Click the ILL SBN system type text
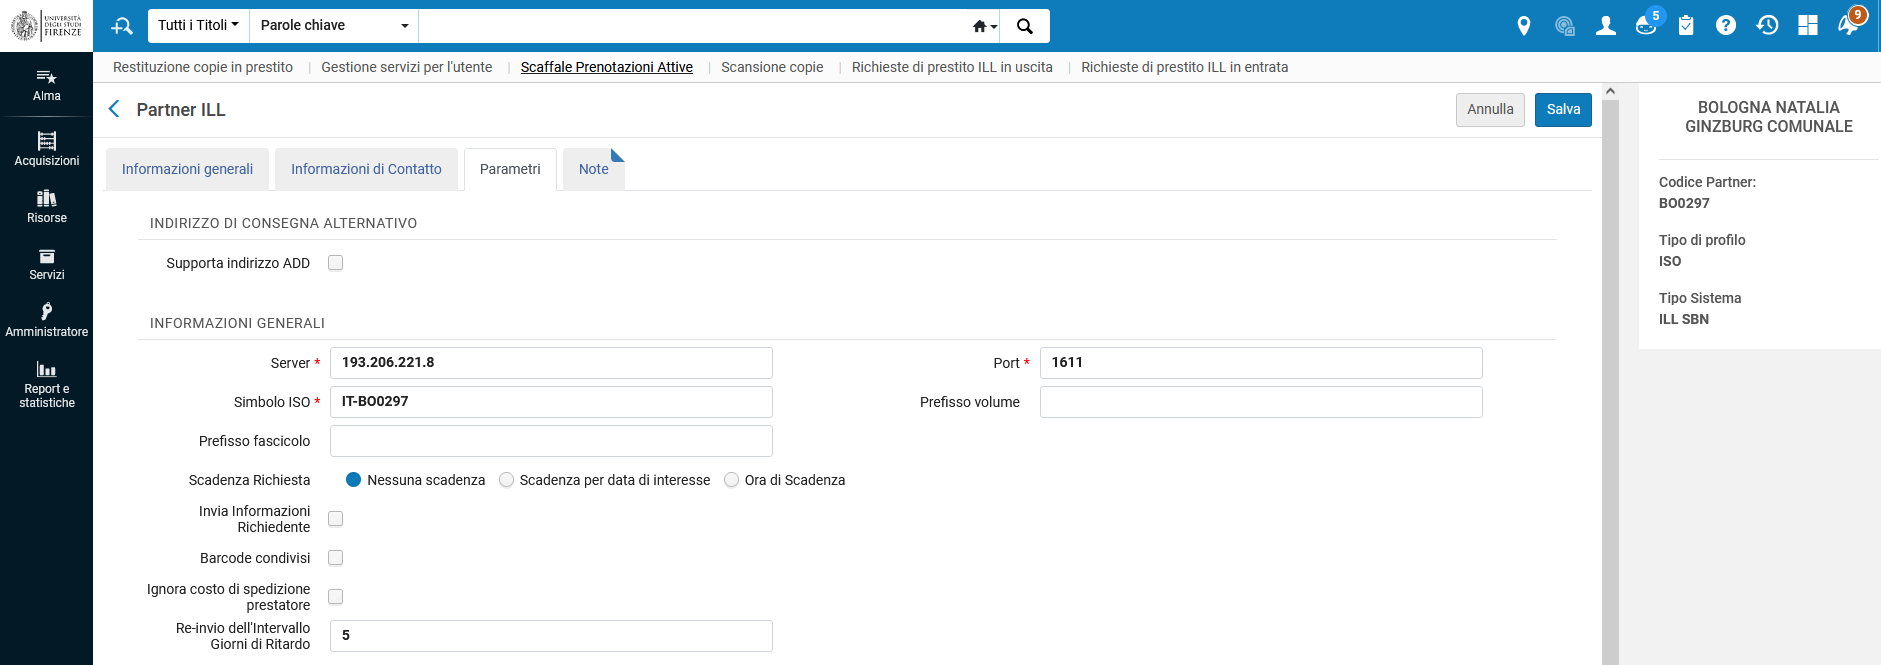Image resolution: width=1881 pixels, height=665 pixels. (x=1684, y=319)
